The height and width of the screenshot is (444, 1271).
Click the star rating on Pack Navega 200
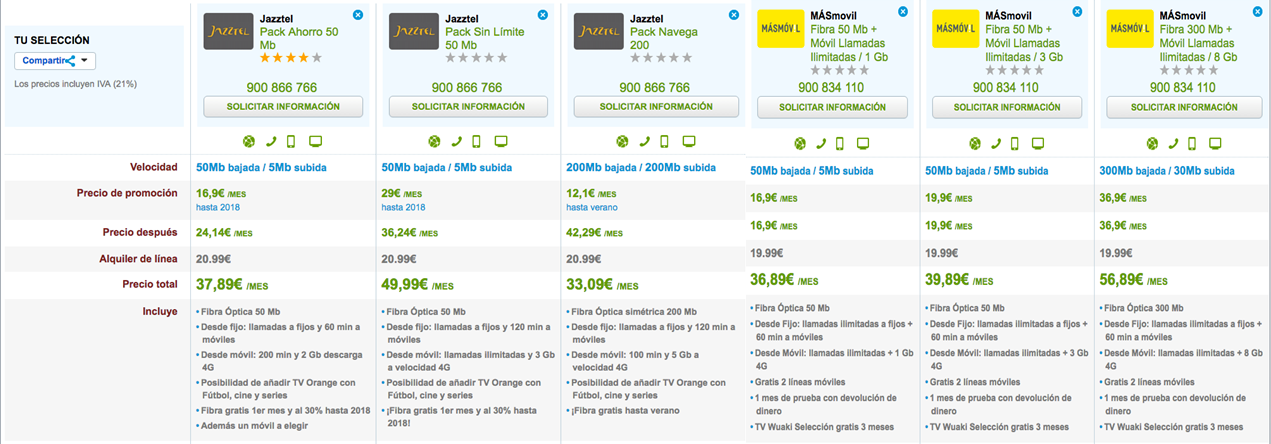click(662, 59)
